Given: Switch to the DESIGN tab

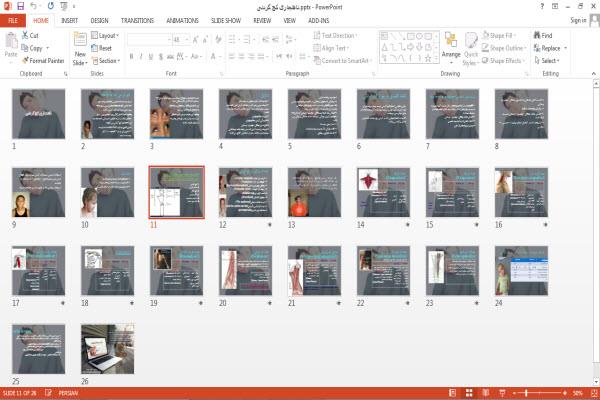Looking at the screenshot, I should coord(99,20).
